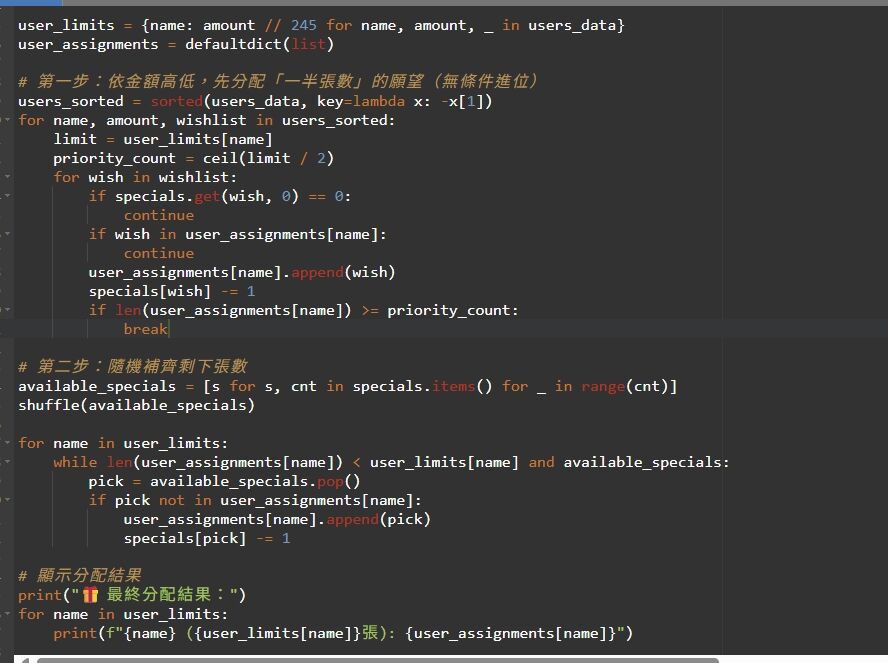Click 'user_assignments[name].append(wish)' line

242,272
